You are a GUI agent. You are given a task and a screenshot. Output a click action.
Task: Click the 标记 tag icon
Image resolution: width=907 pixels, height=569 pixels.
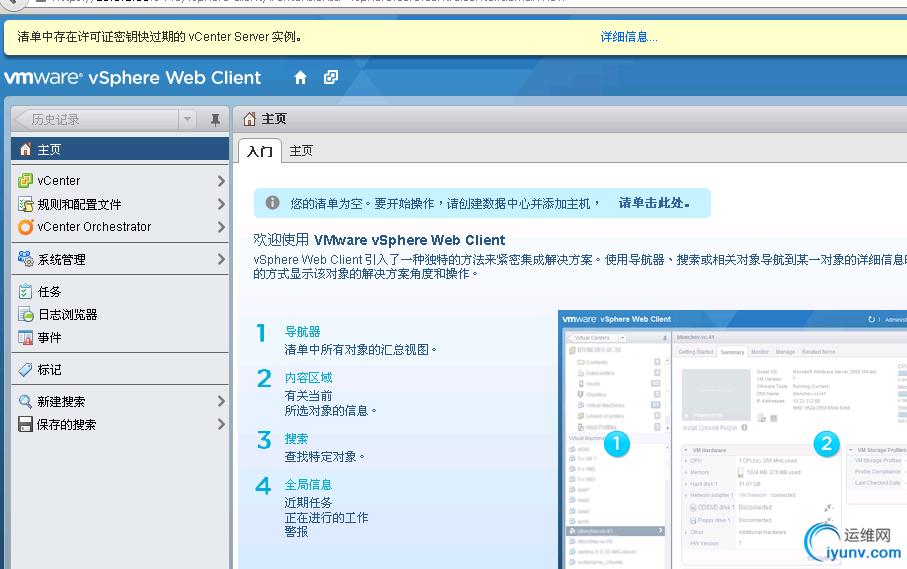[x=25, y=370]
